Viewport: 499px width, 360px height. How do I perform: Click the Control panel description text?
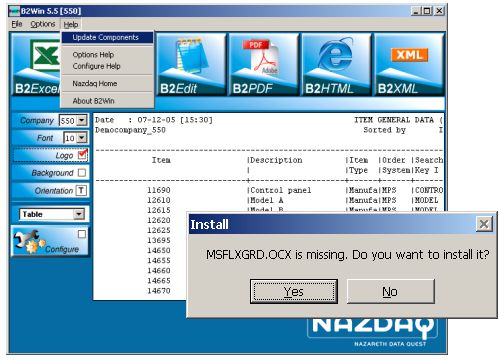click(x=281, y=190)
